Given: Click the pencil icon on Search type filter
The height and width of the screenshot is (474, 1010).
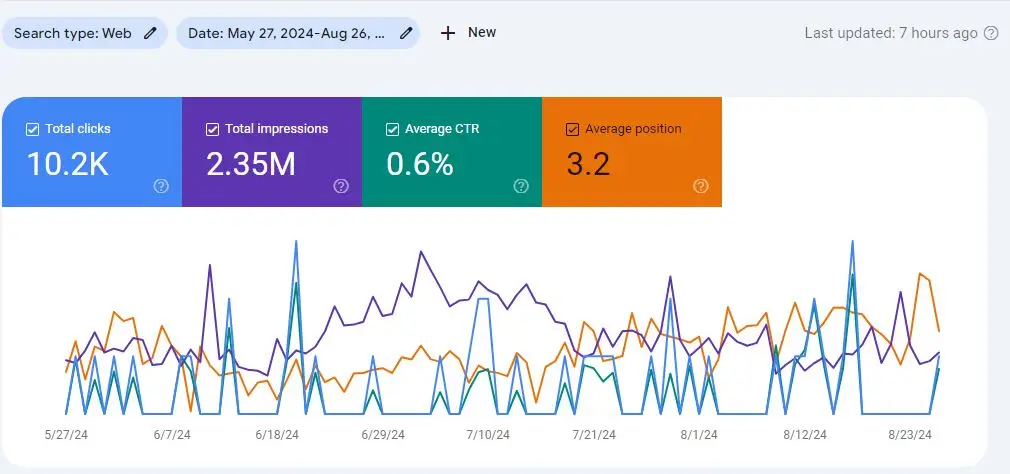Looking at the screenshot, I should click(151, 33).
